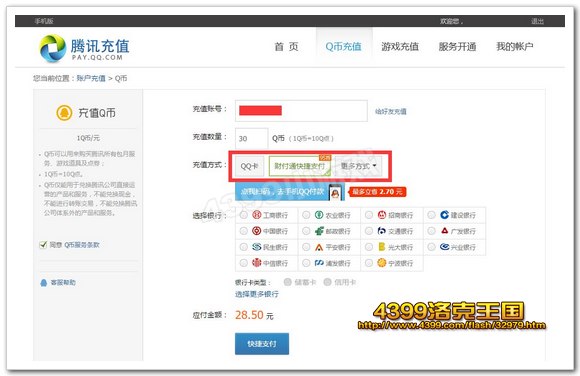Switch to the 服务开通 tab

tap(457, 47)
